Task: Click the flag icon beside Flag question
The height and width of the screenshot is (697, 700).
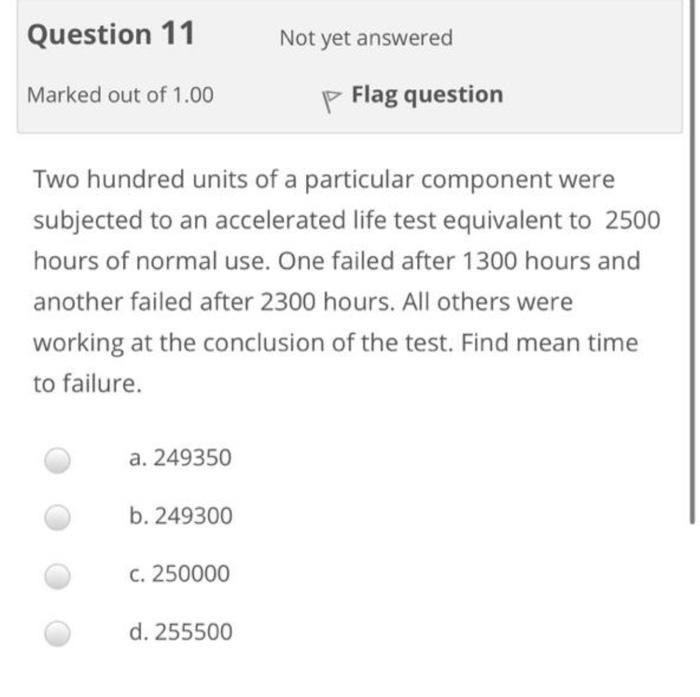Action: pos(331,101)
